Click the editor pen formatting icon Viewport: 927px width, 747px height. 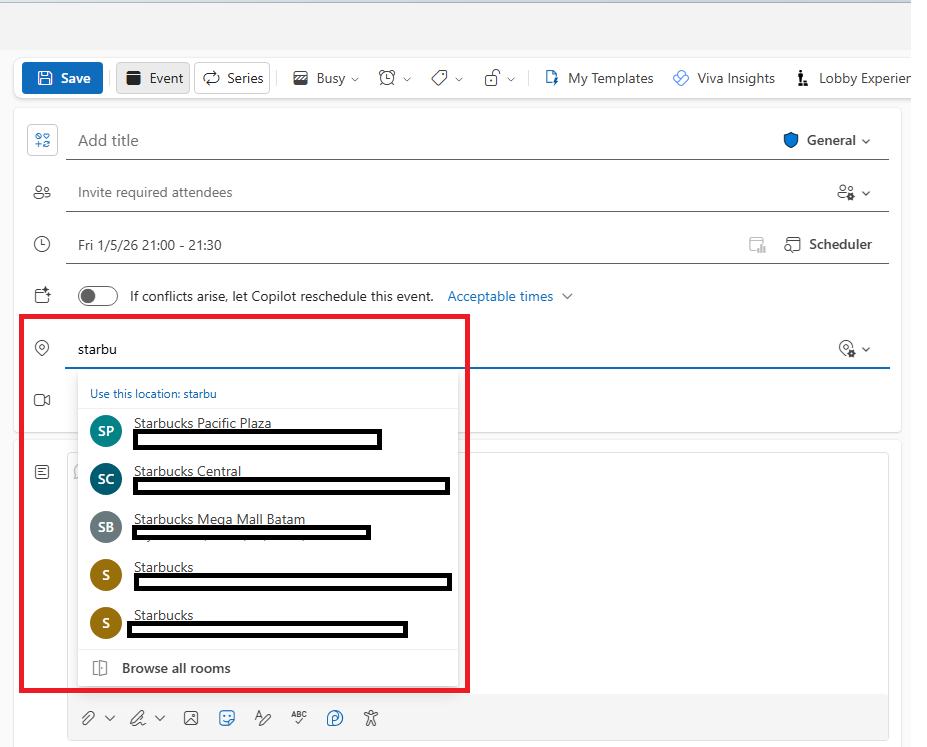[262, 718]
